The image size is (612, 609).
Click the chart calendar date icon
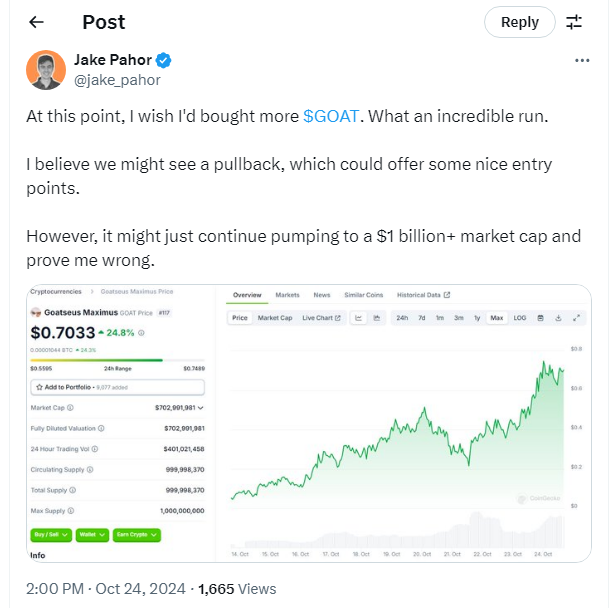pyautogui.click(x=540, y=318)
